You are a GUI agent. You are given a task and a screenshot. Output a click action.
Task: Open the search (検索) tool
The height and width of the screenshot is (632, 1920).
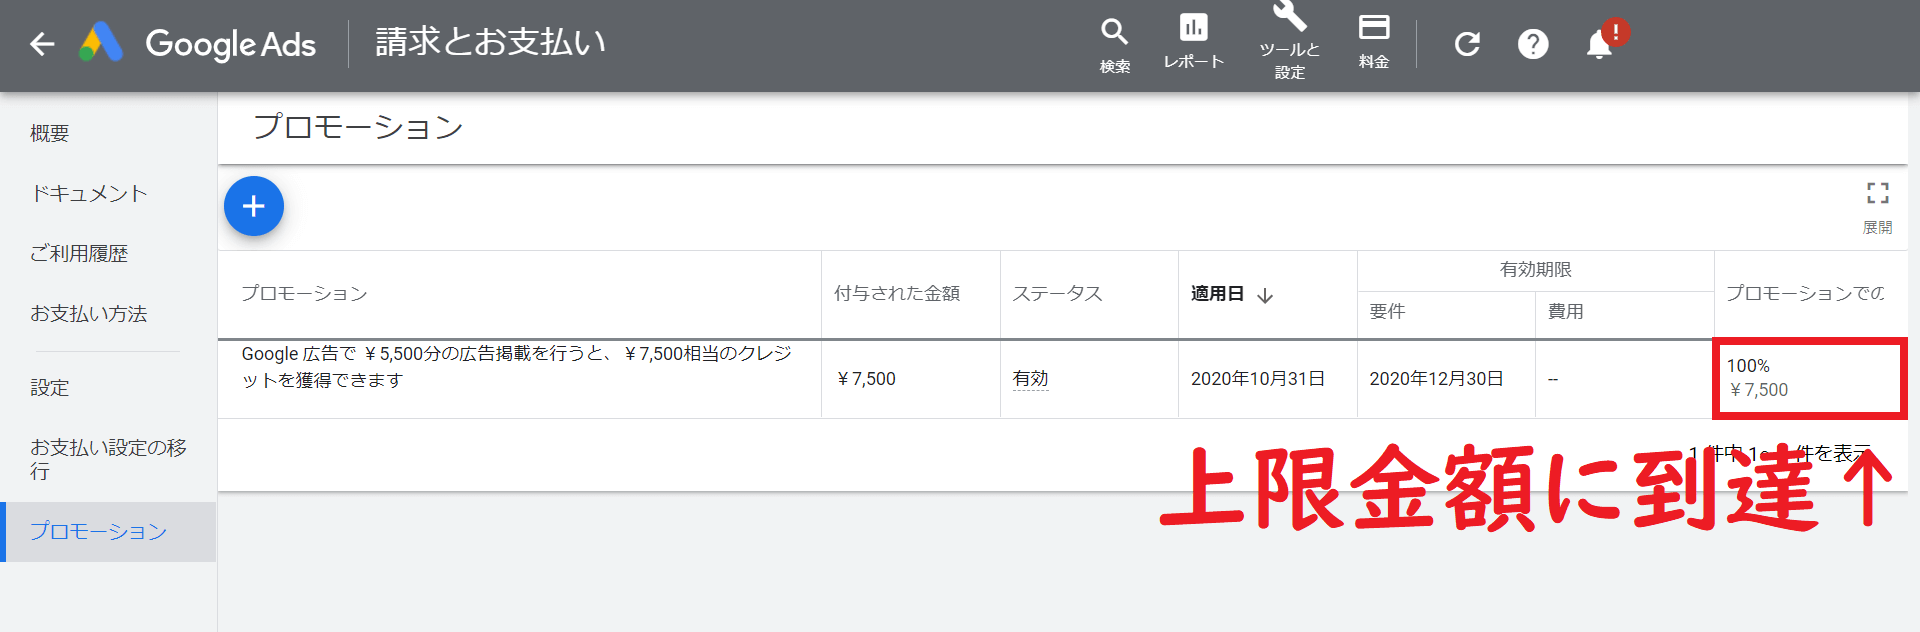click(x=1115, y=45)
